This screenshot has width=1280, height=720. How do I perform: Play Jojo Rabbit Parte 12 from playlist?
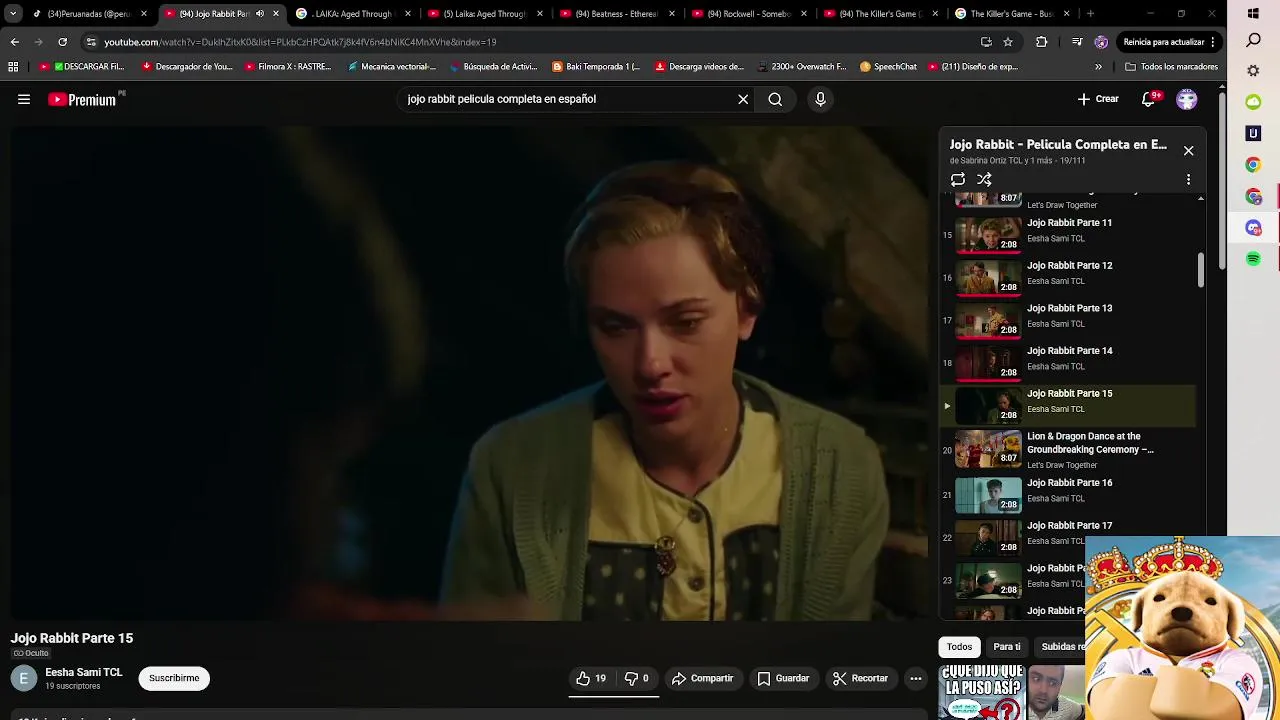click(x=1068, y=276)
